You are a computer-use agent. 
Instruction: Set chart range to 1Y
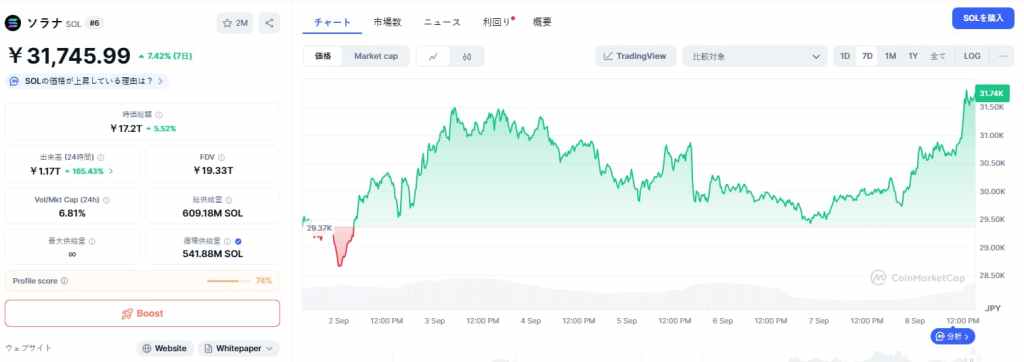(x=913, y=56)
